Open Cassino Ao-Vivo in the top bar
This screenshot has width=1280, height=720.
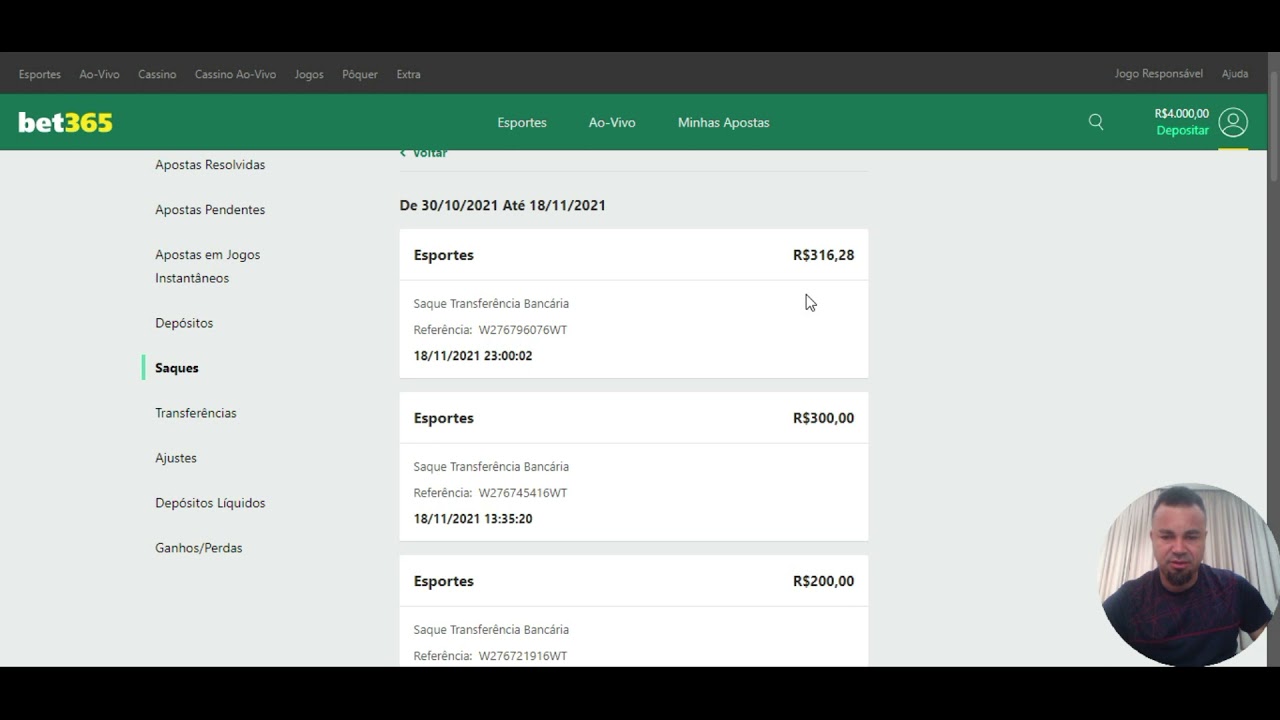click(235, 74)
